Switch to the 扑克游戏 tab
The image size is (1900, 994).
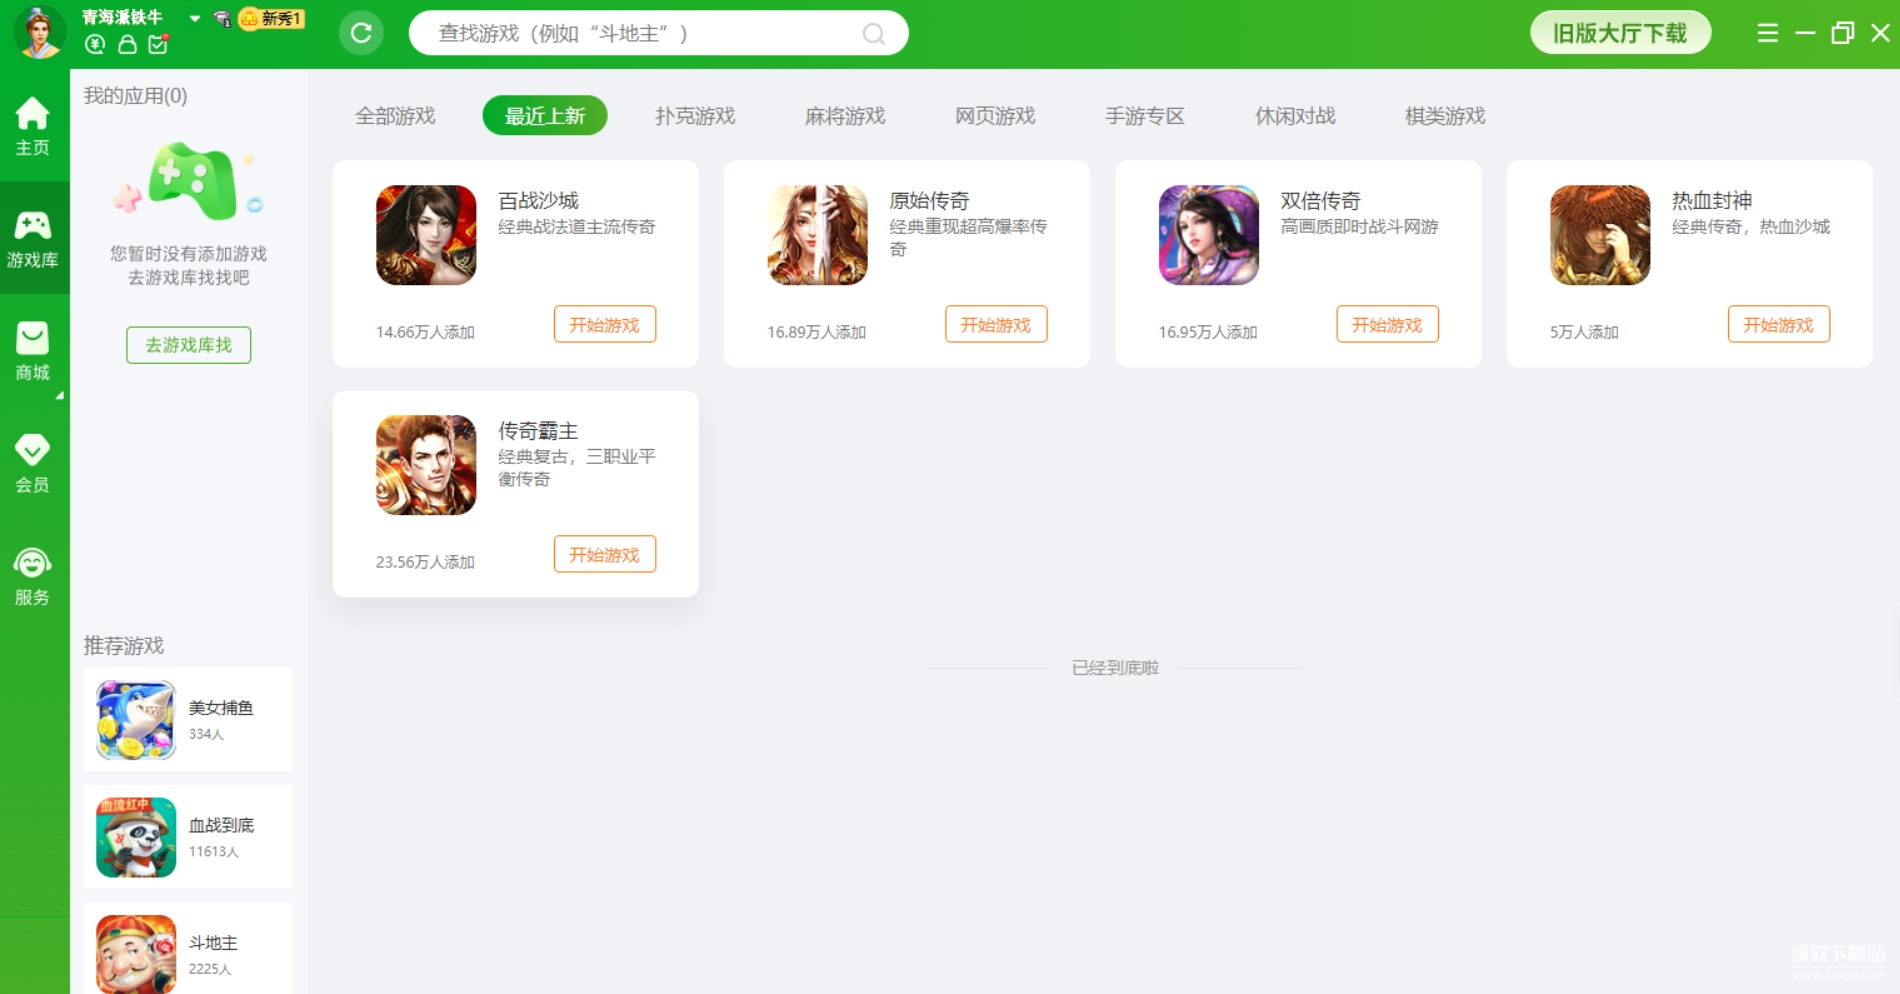click(x=695, y=116)
